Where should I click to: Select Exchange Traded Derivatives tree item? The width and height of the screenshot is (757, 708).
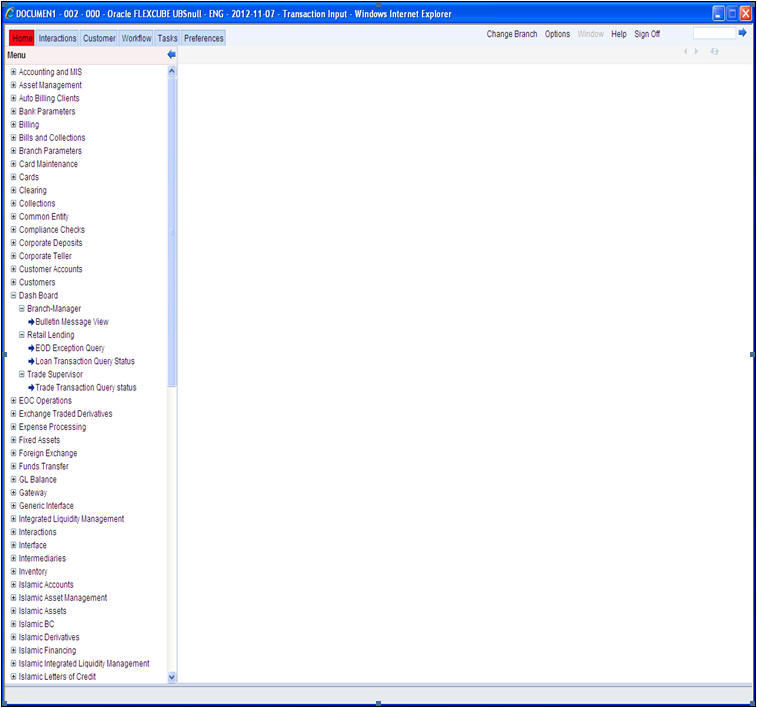coord(65,414)
